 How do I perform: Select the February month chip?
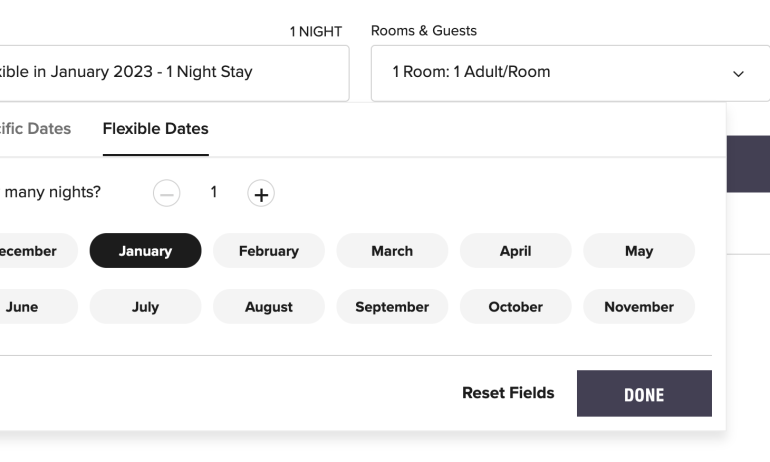[x=268, y=251]
